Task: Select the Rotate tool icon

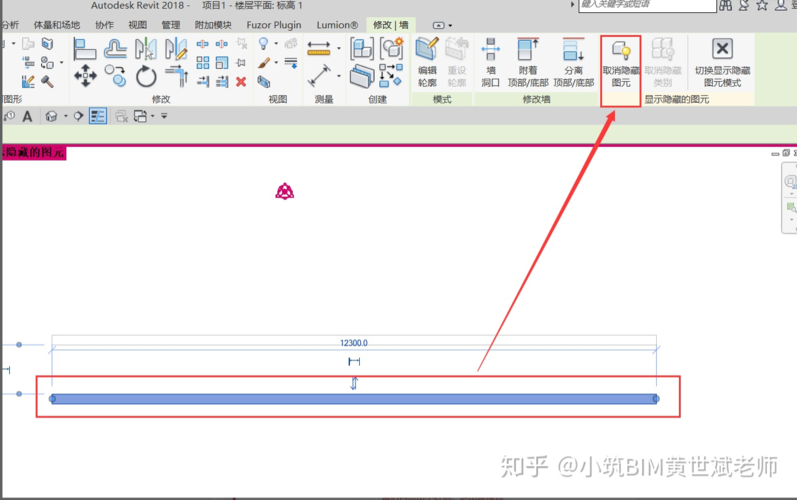Action: pyautogui.click(x=146, y=77)
